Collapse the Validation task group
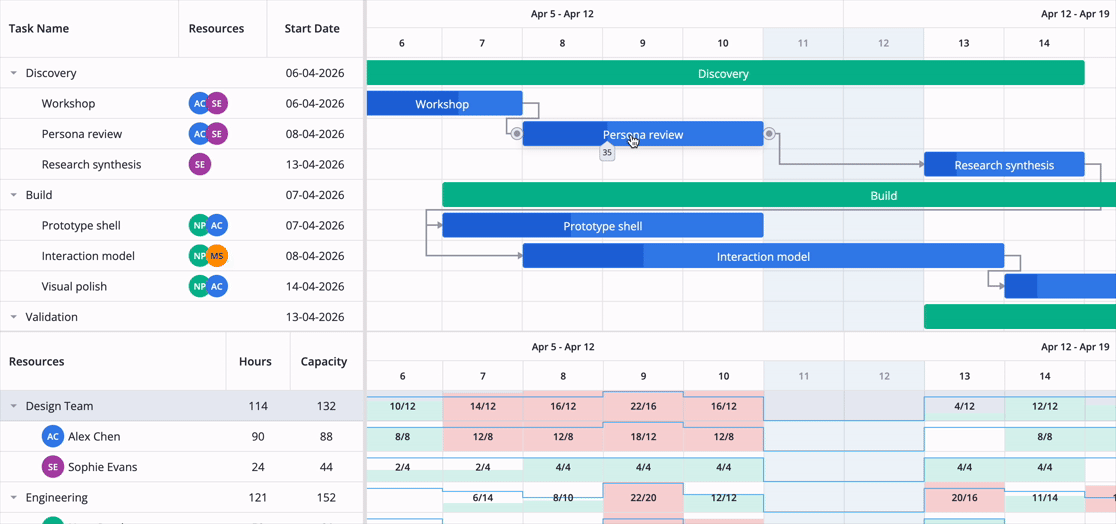Image resolution: width=1116 pixels, height=524 pixels. pos(14,317)
